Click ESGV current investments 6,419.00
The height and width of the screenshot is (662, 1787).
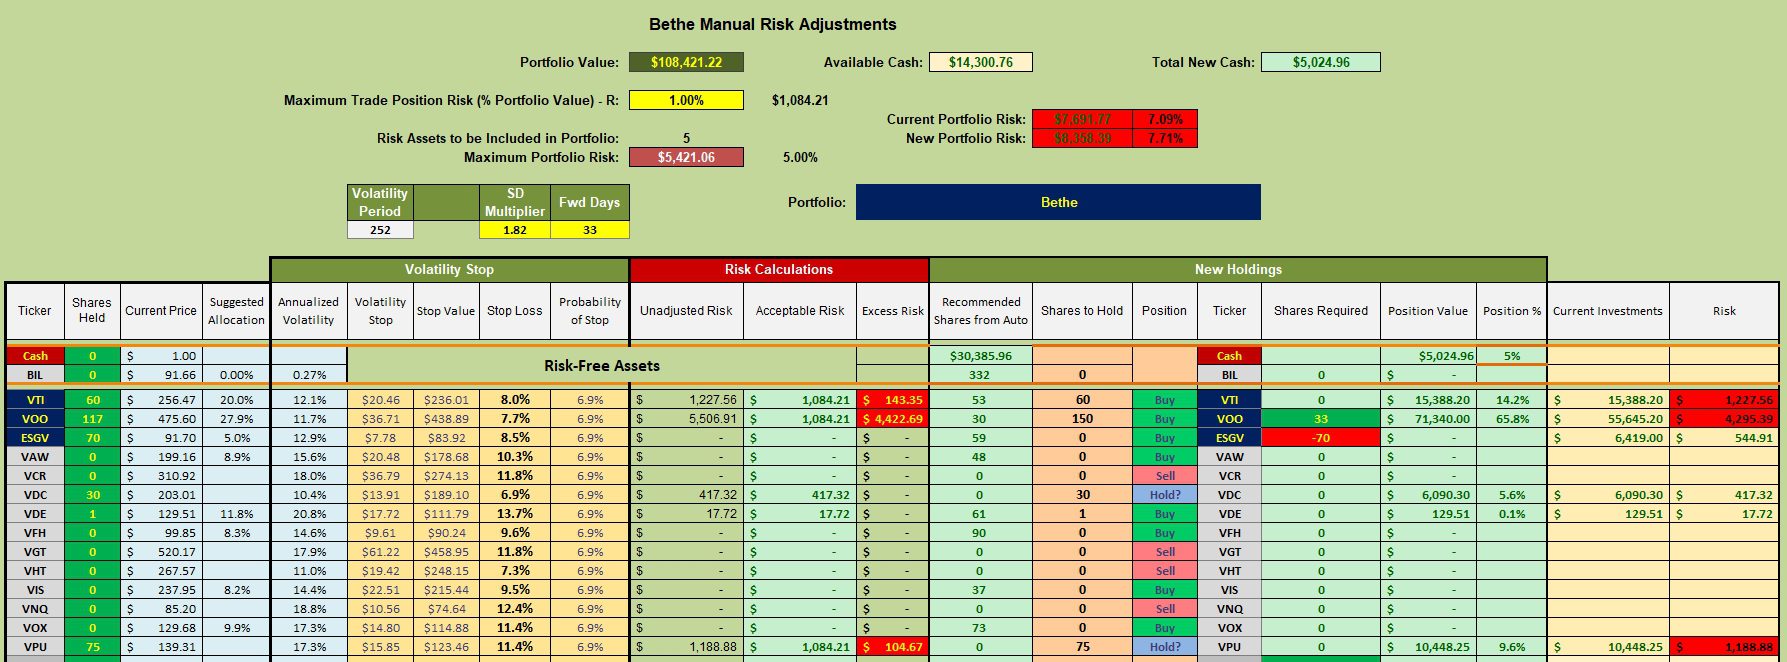(1608, 438)
